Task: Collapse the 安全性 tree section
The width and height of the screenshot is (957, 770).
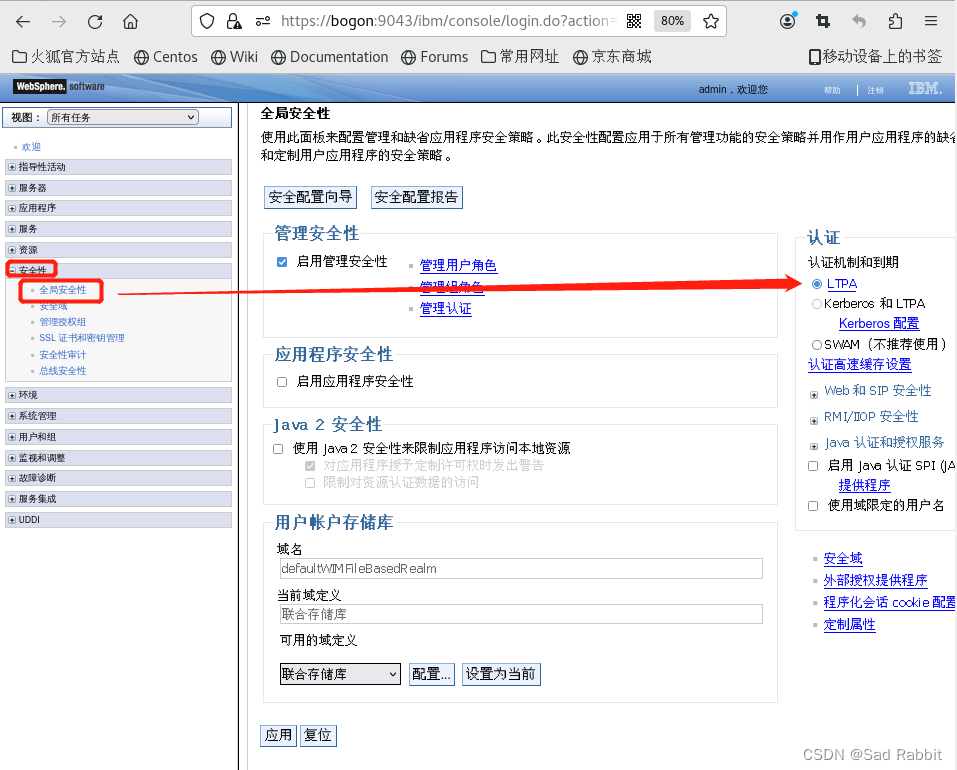Action: coord(12,269)
